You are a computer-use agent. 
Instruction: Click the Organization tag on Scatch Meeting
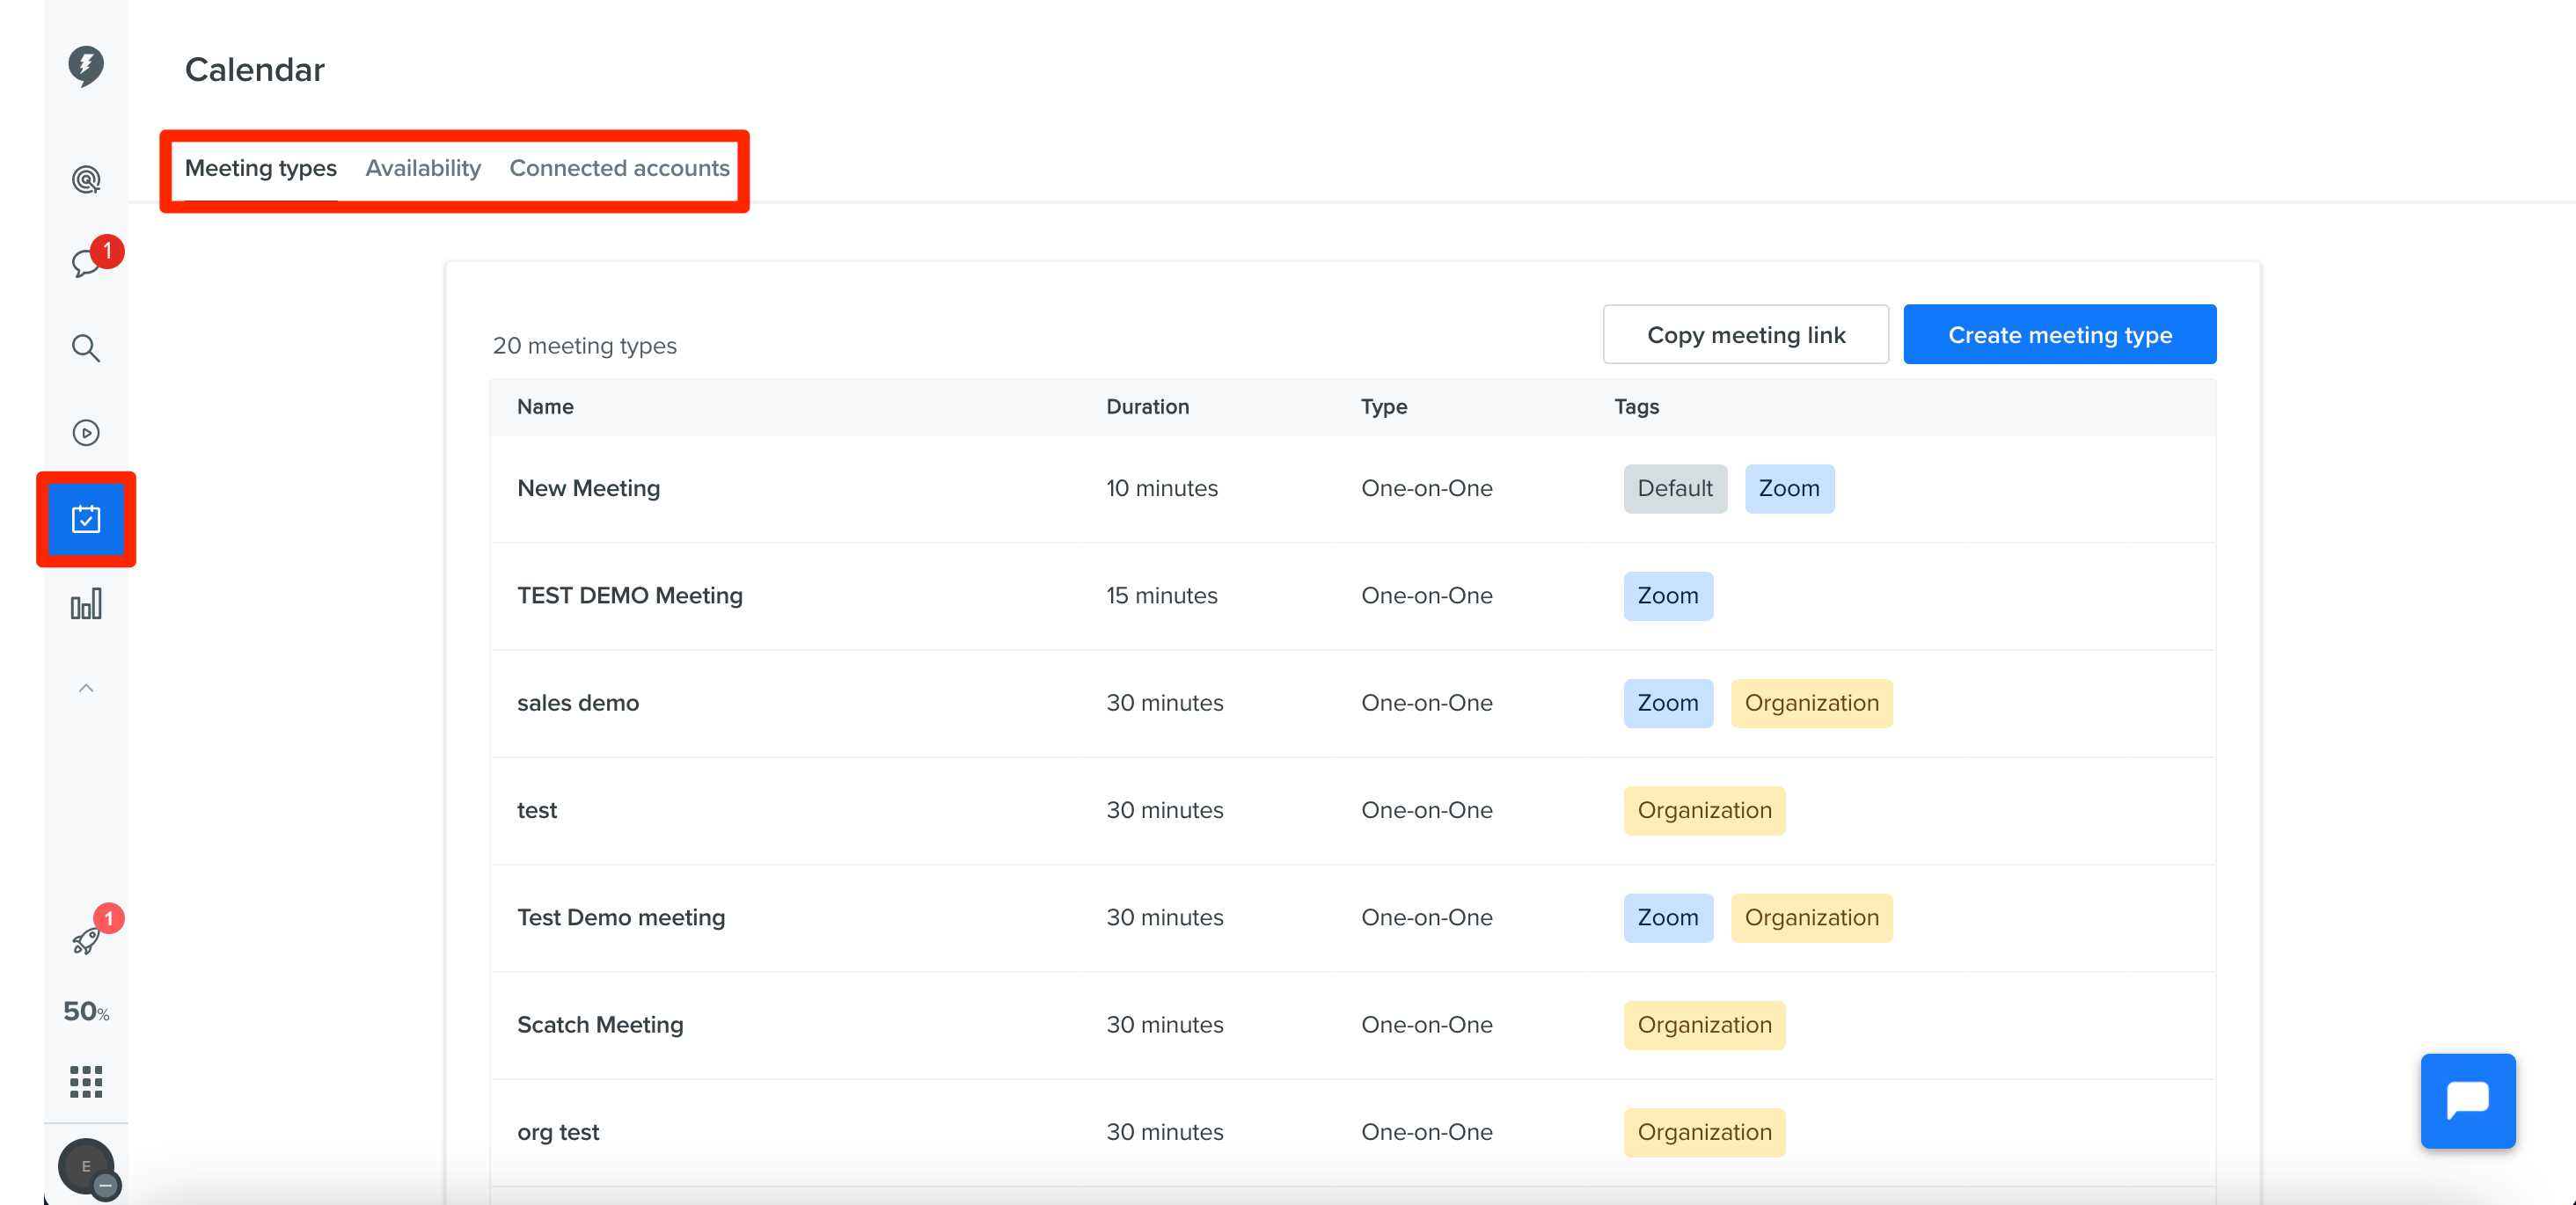click(1703, 1025)
